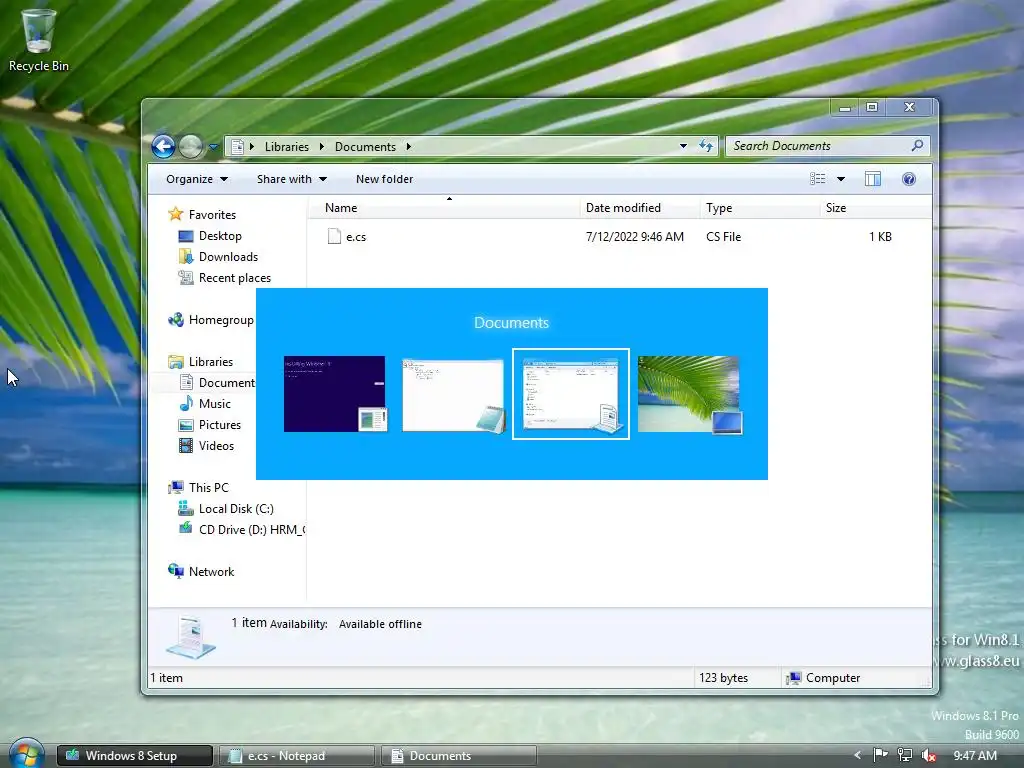Open the CD Drive (D:) entry
Image resolution: width=1024 pixels, height=768 pixels.
pos(251,530)
